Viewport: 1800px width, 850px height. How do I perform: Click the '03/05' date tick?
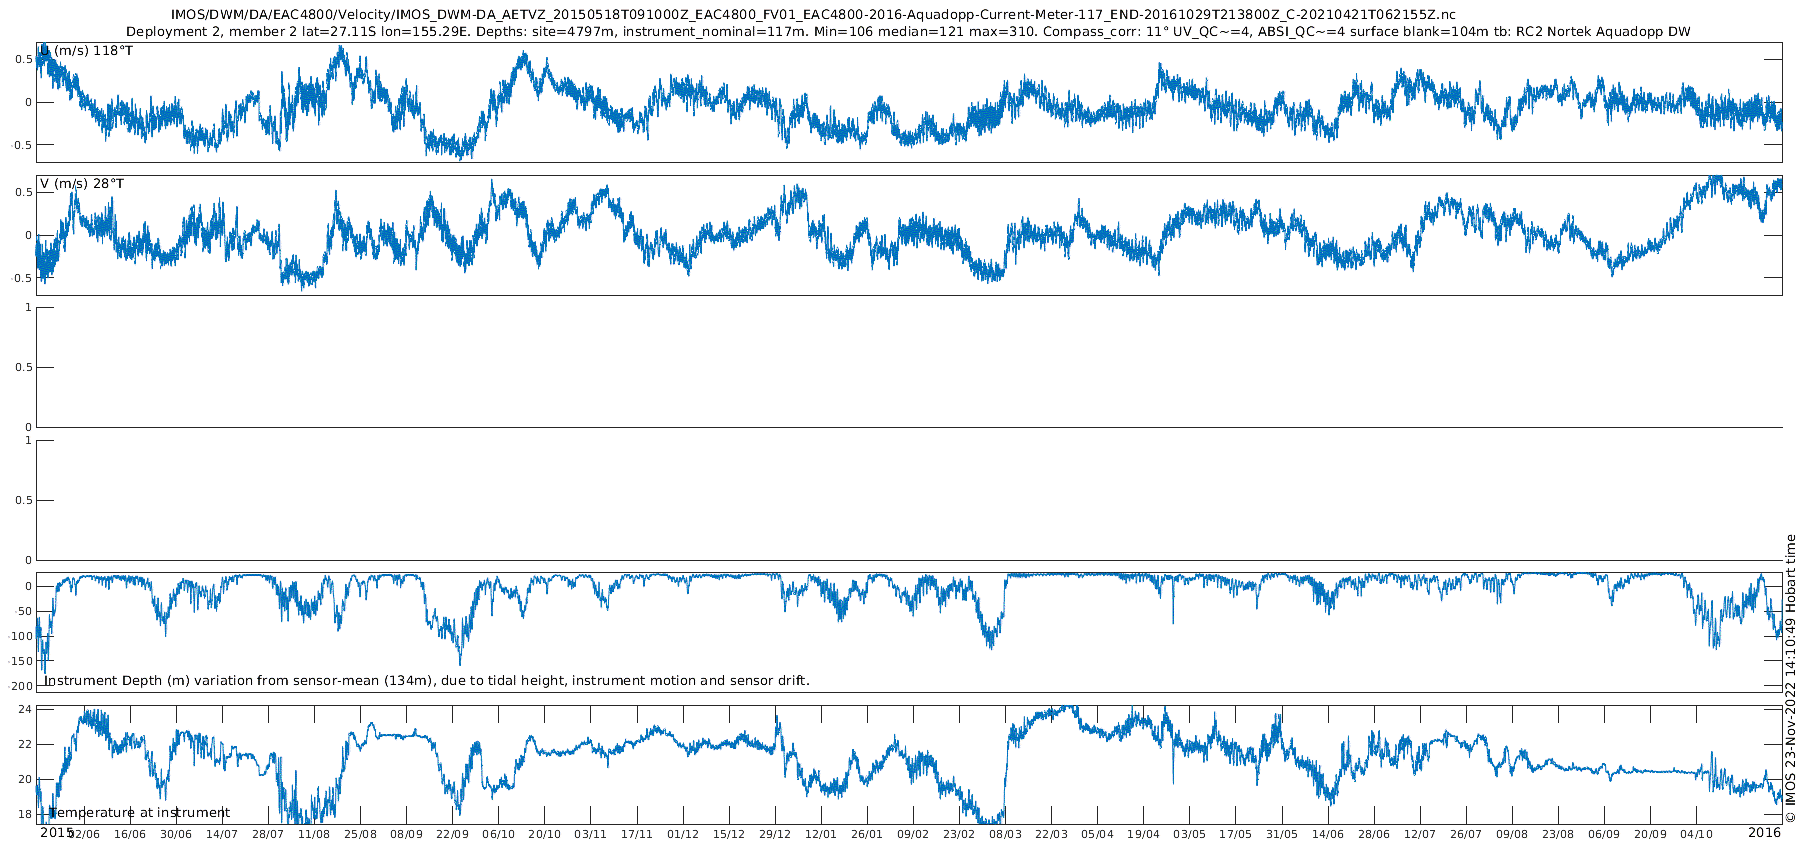pyautogui.click(x=1190, y=834)
